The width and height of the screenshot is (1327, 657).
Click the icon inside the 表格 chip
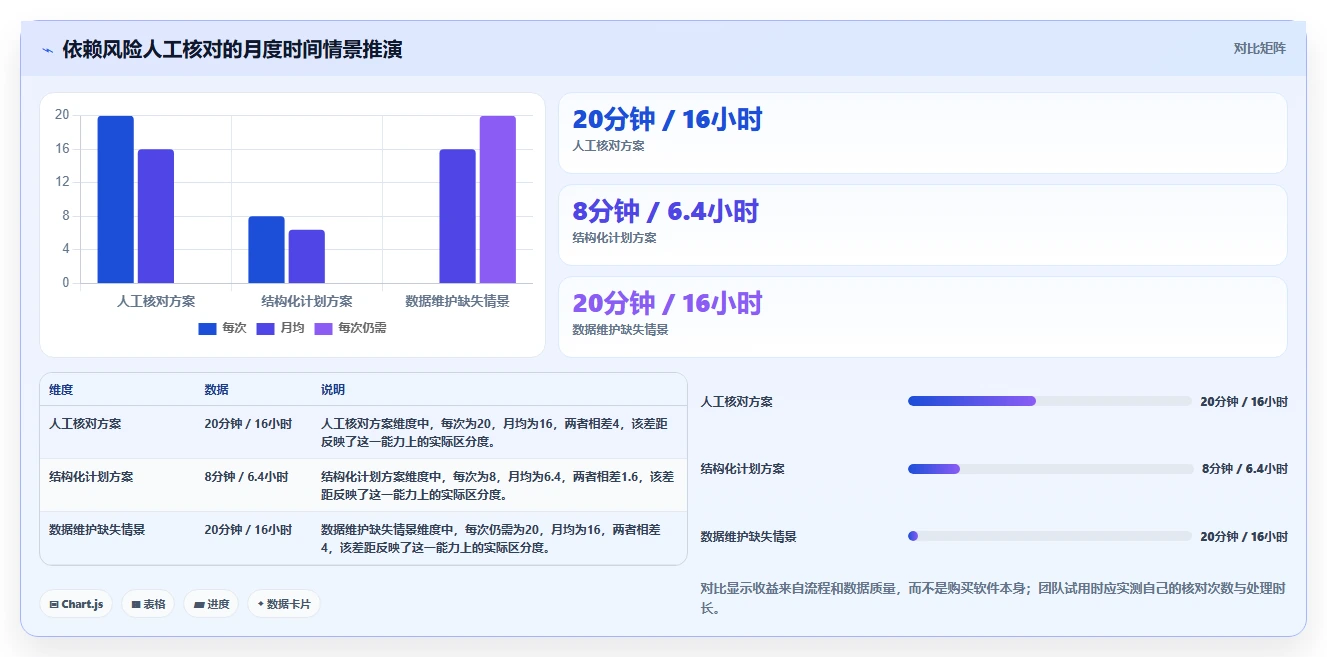click(136, 605)
